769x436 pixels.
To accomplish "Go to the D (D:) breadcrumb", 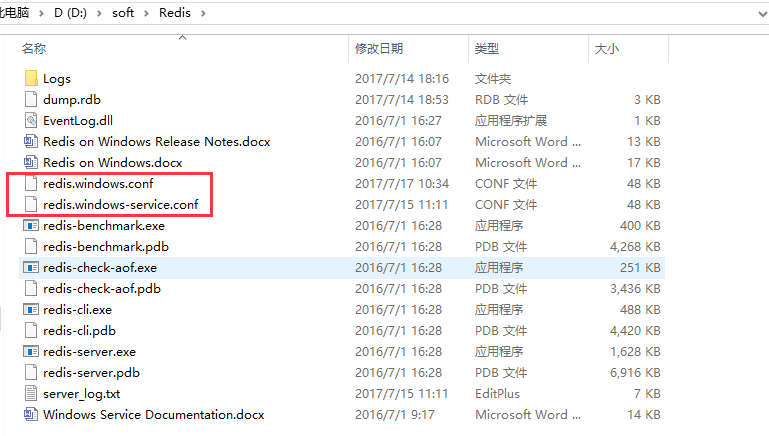I will 70,13.
